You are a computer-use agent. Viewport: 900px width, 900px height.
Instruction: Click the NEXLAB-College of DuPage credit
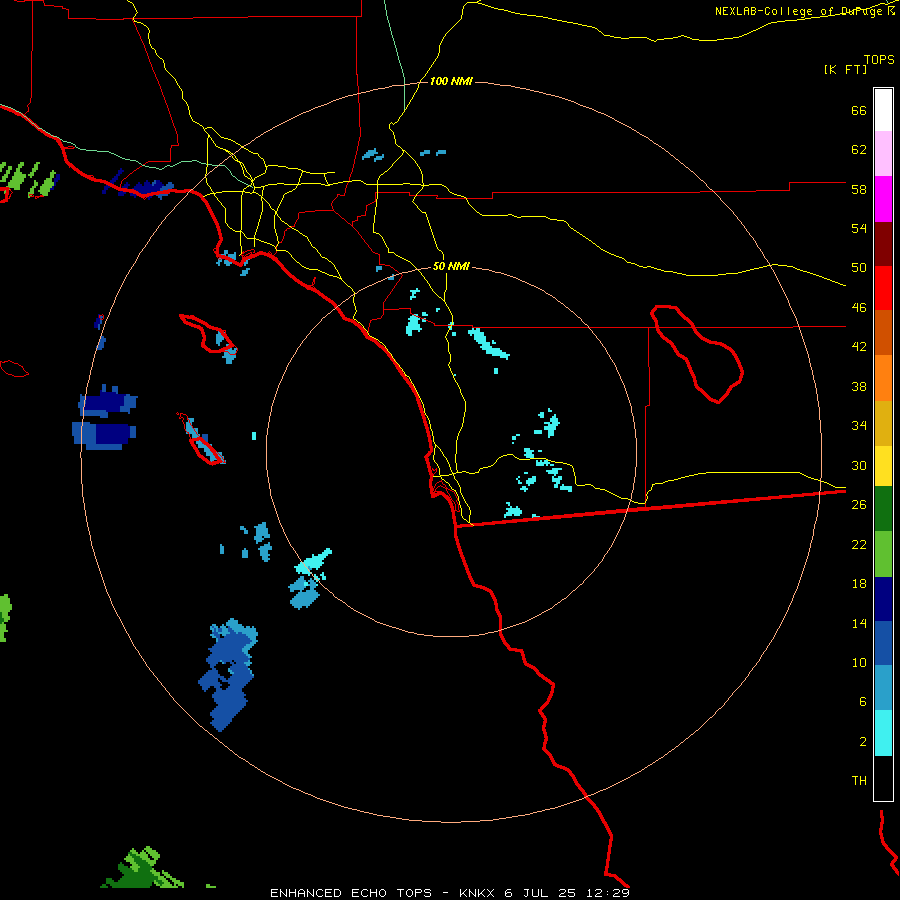pos(799,11)
